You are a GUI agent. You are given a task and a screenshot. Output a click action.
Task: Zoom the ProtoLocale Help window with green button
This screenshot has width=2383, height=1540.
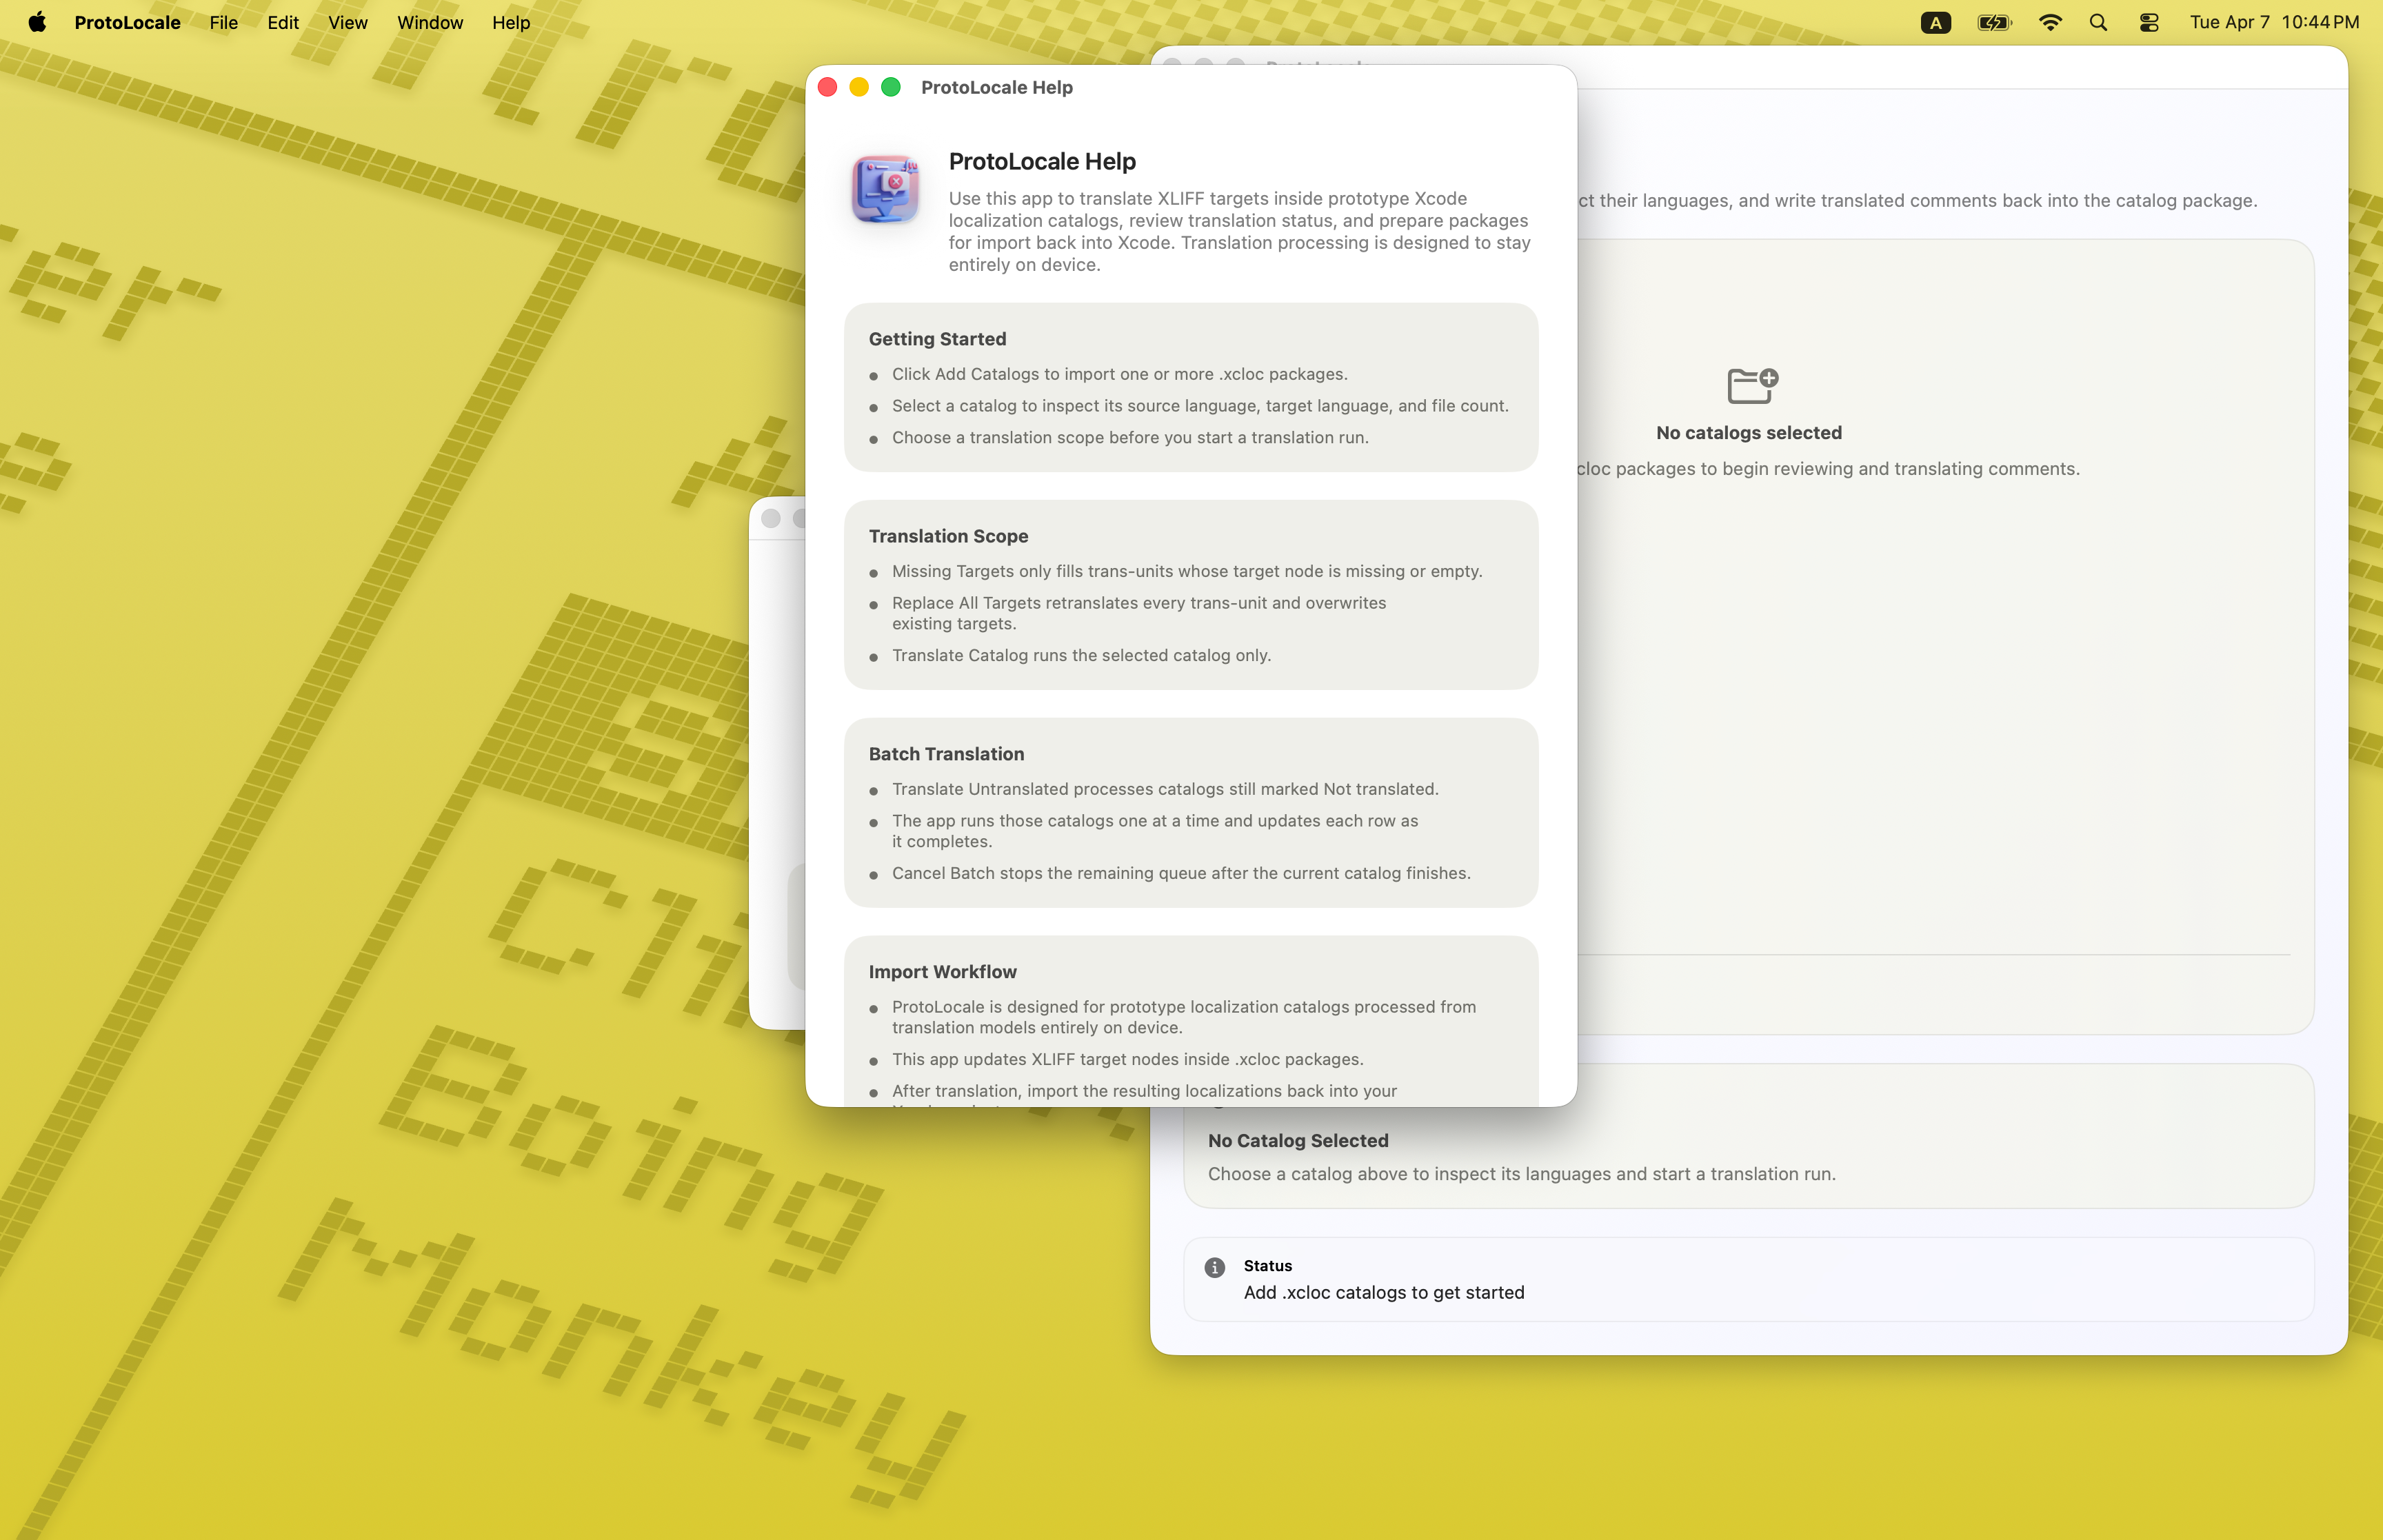click(x=891, y=87)
